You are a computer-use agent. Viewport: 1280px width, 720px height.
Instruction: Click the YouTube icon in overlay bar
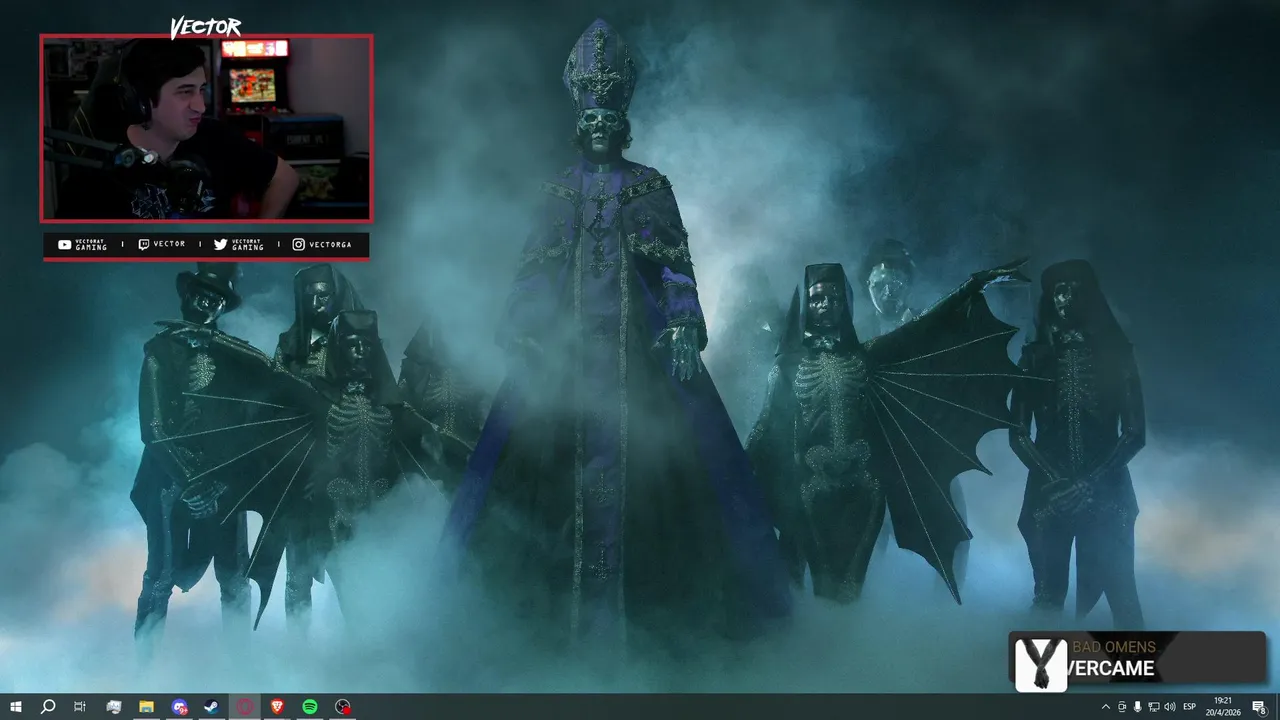click(x=64, y=244)
